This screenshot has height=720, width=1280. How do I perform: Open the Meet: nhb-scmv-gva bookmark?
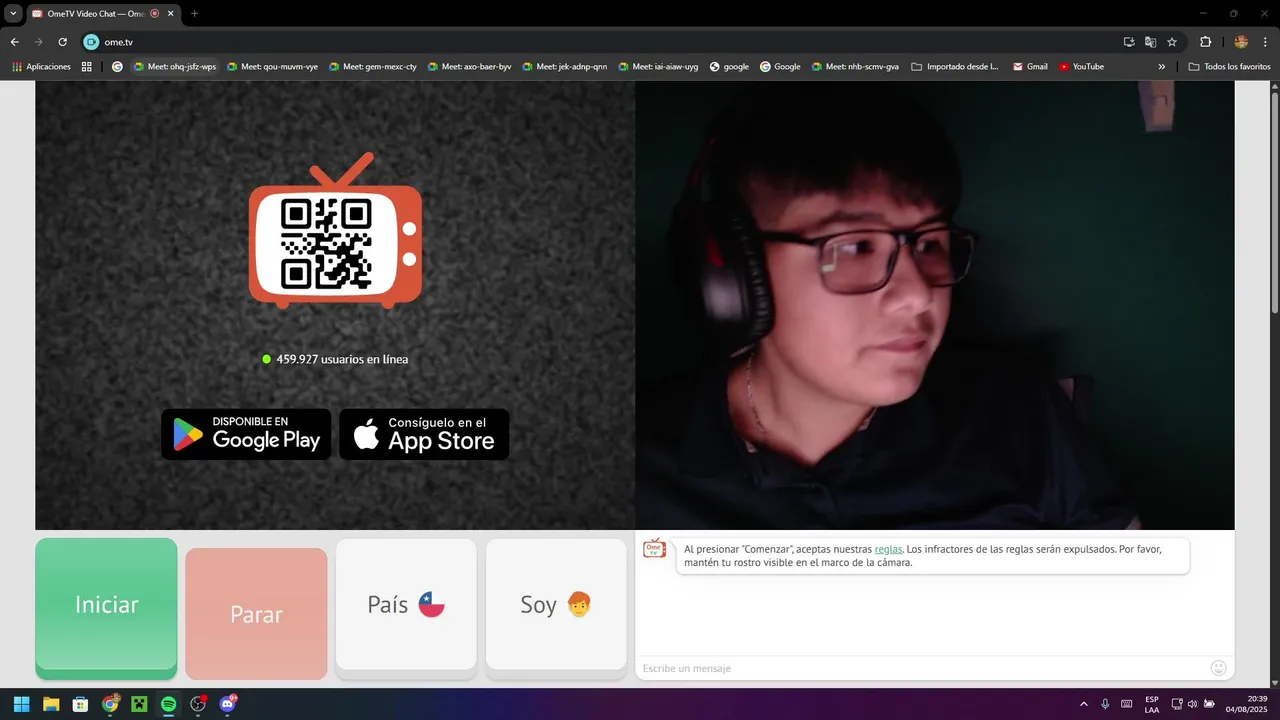point(855,67)
